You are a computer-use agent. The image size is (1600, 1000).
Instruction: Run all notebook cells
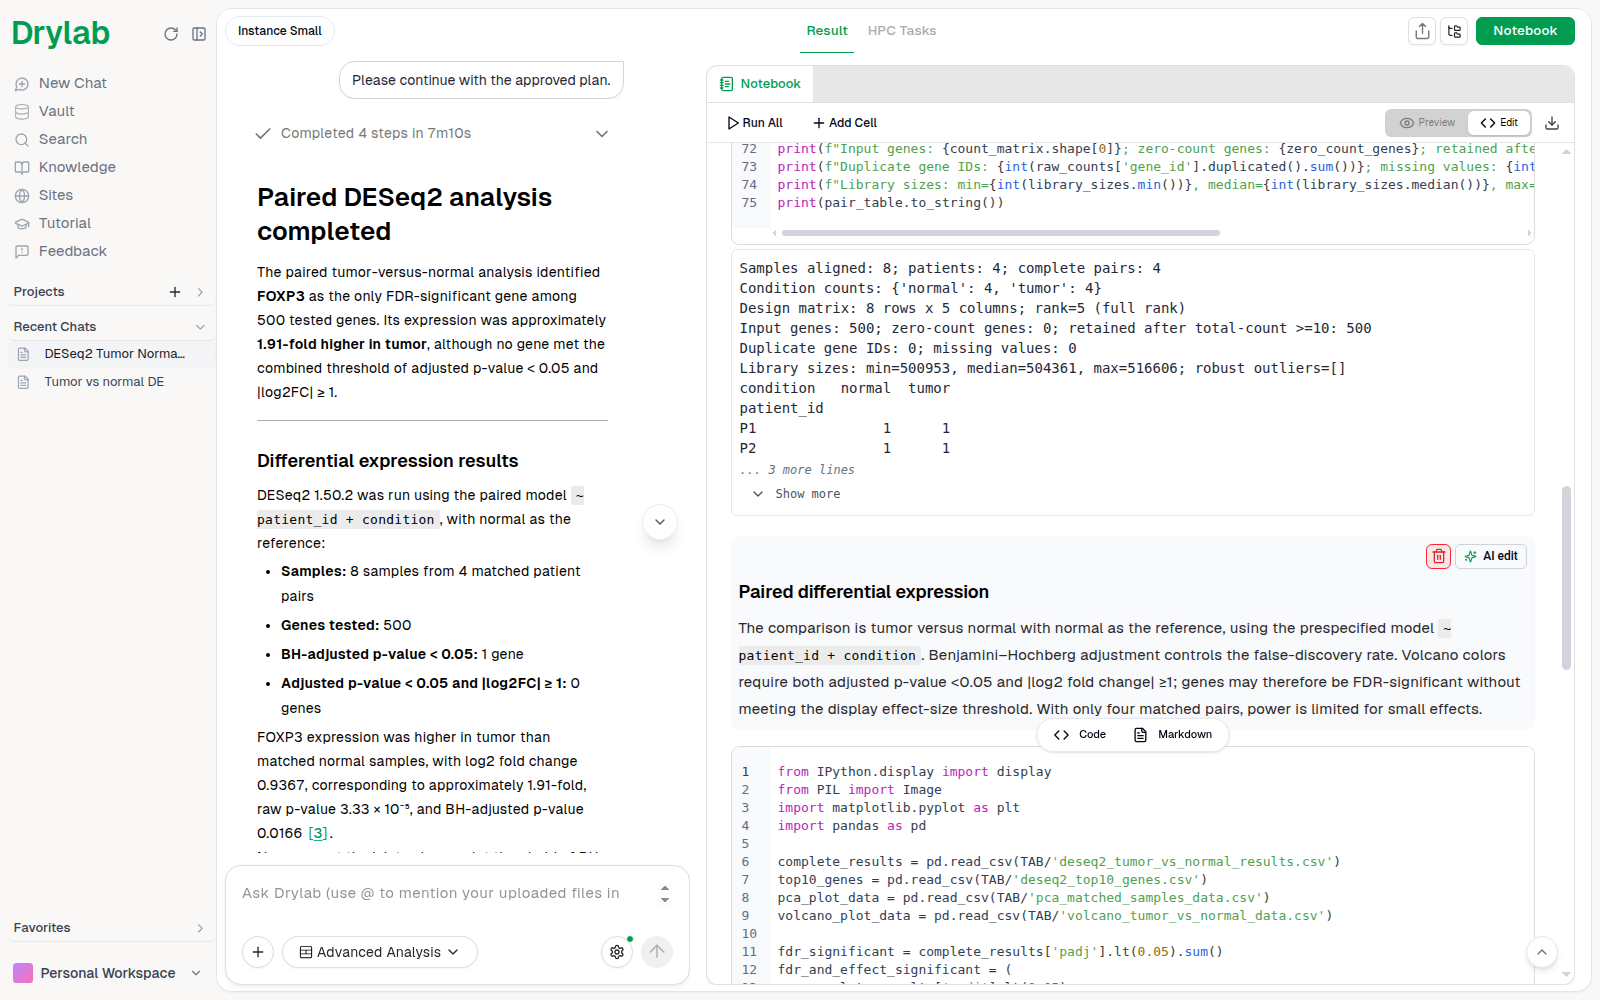(x=755, y=123)
